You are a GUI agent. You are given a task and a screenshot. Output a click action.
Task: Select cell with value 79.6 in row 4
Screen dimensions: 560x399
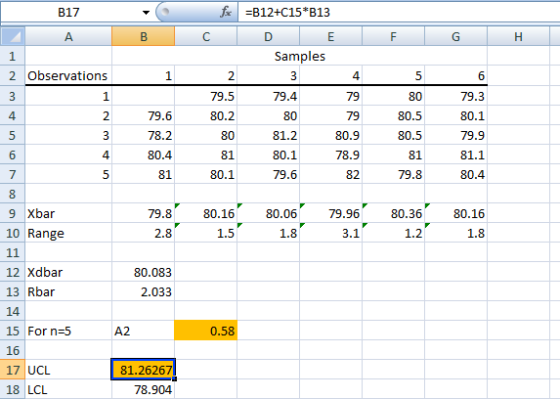pyautogui.click(x=143, y=116)
